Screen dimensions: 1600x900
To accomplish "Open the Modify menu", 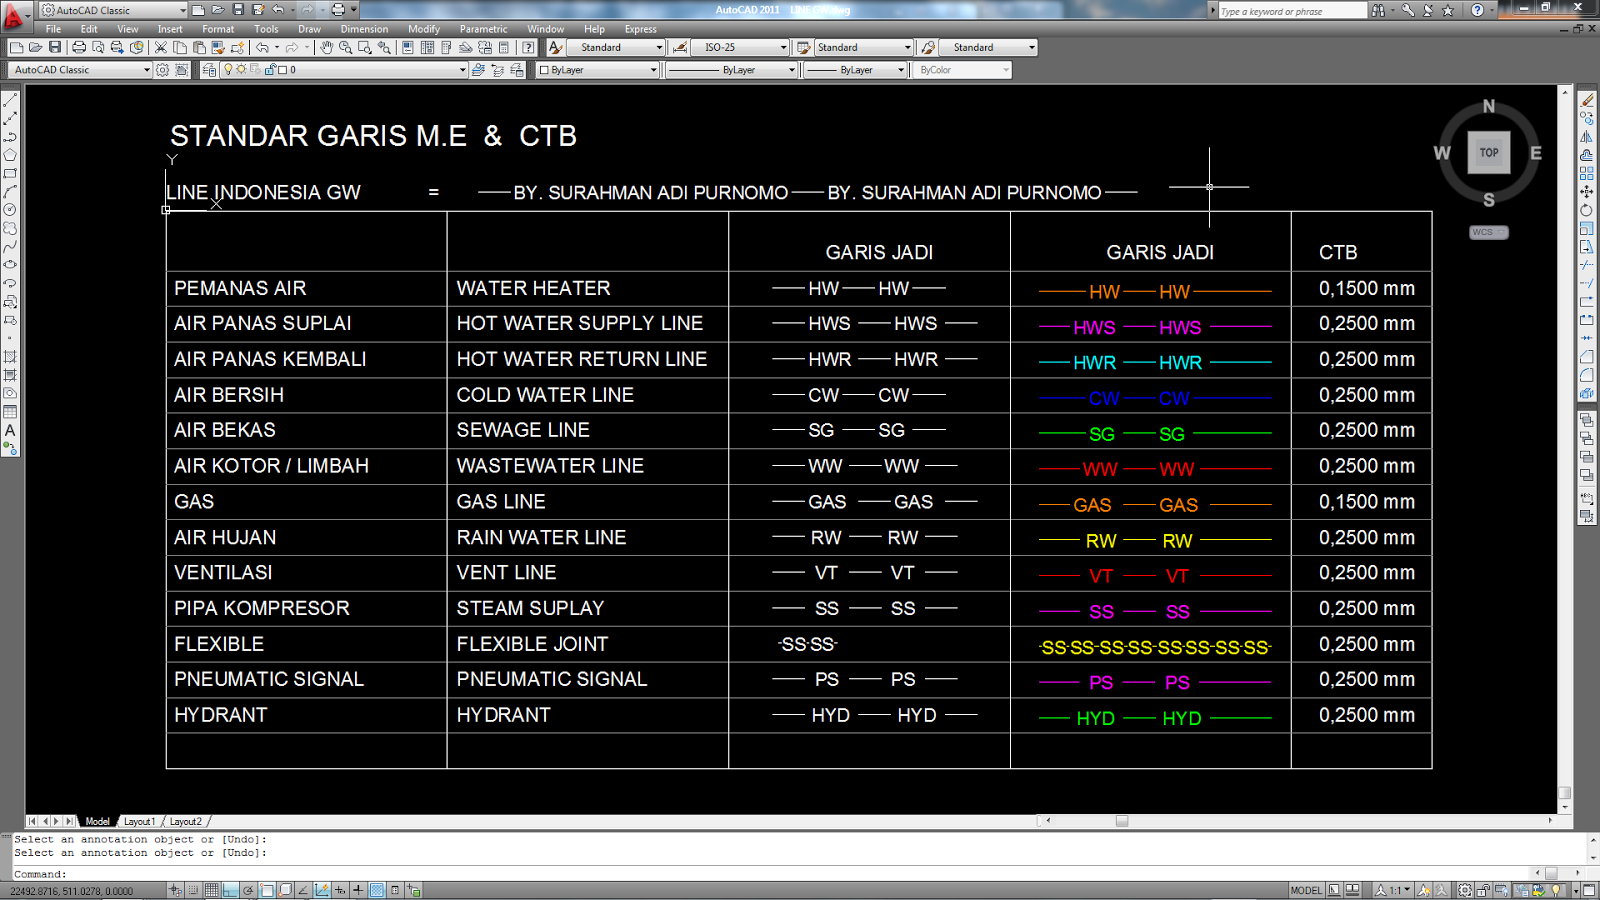I will pyautogui.click(x=424, y=29).
